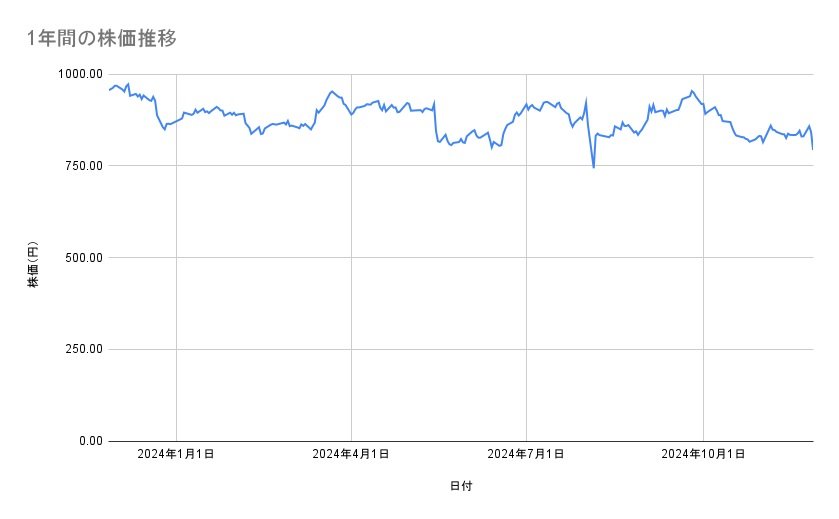Image resolution: width=839 pixels, height=519 pixels.
Task: Select the 日付 horizontal axis title
Action: 461,486
